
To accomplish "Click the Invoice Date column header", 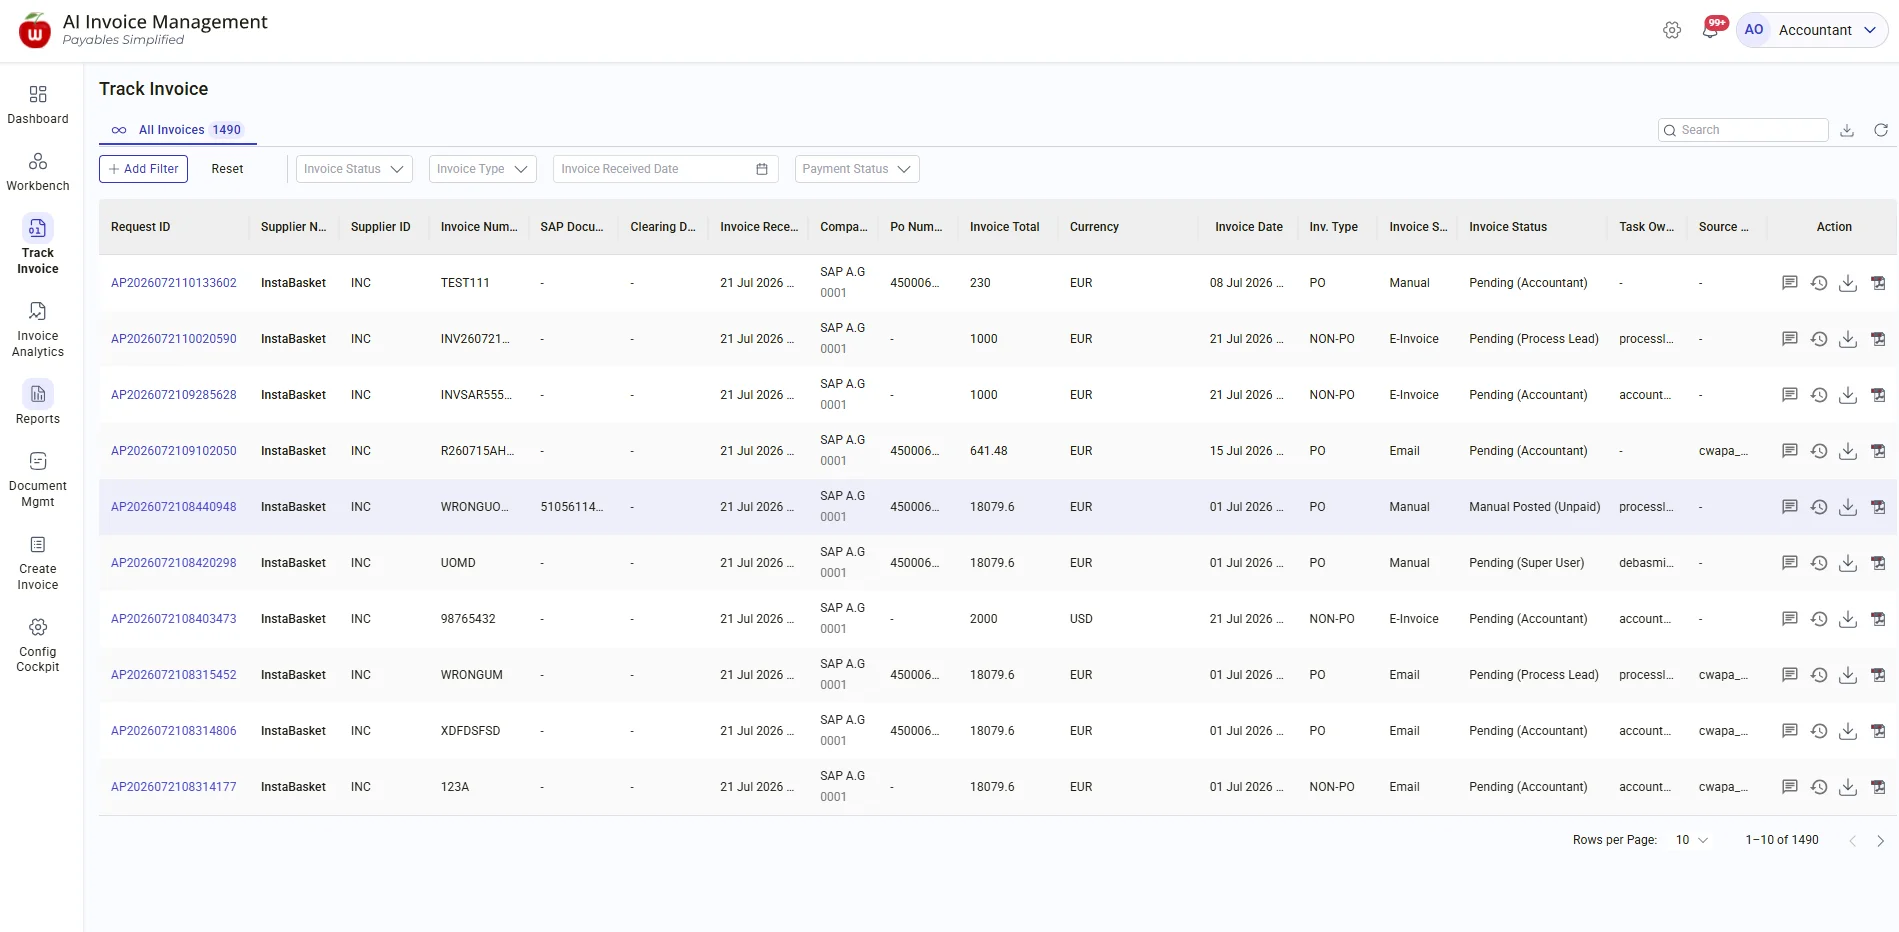I will point(1249,227).
